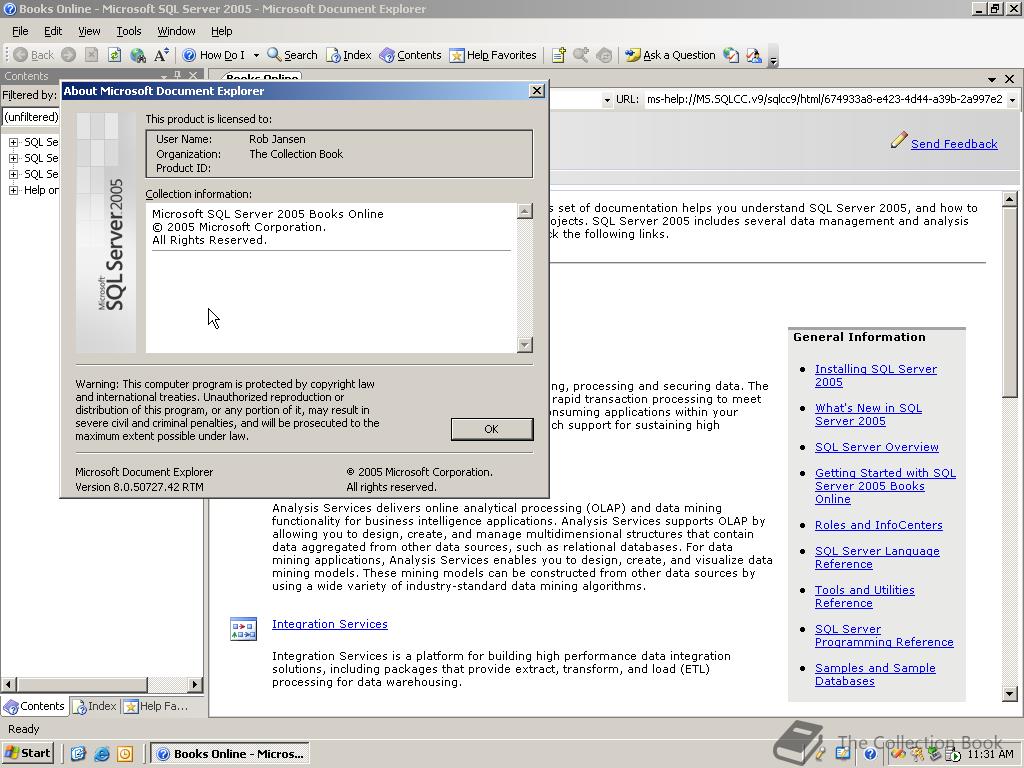Viewport: 1024px width, 768px height.
Task: Open the active documents list arrow
Action: pos(992,79)
